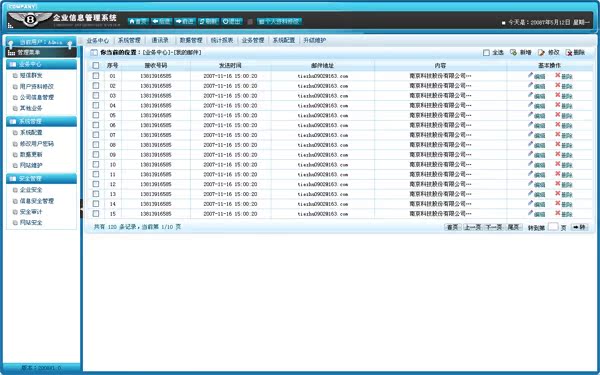Toggle the table header checkbox
The height and width of the screenshot is (375, 600).
tap(96, 66)
